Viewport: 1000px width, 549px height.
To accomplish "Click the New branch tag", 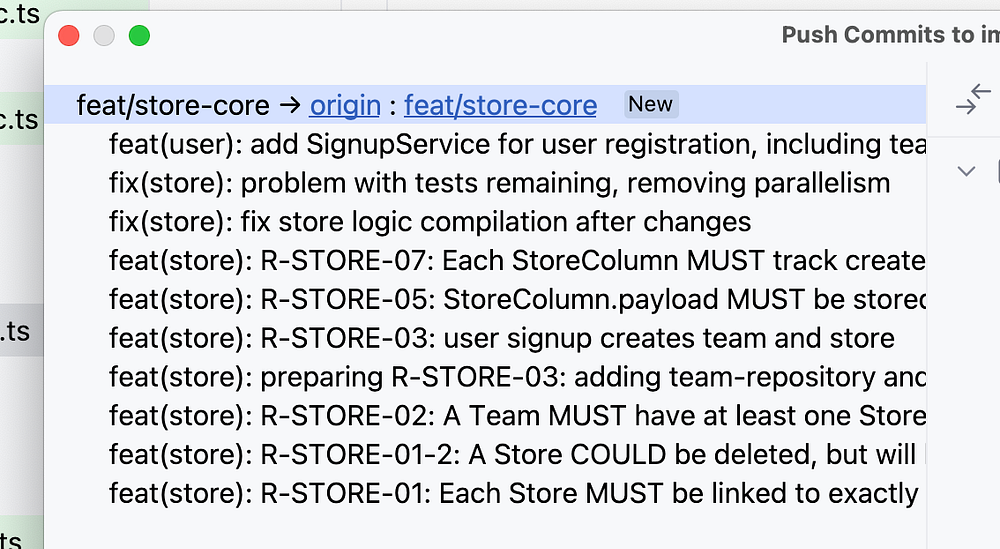I will pyautogui.click(x=650, y=104).
